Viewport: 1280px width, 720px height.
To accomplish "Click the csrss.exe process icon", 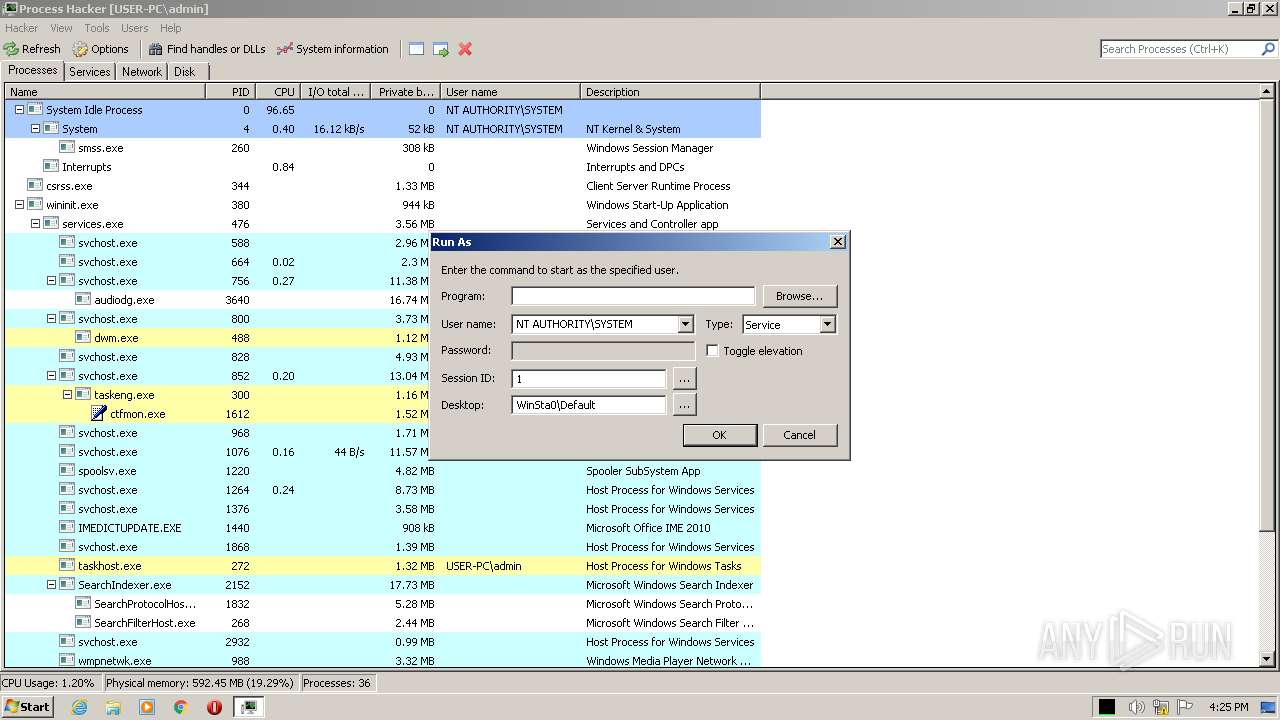I will (x=35, y=185).
